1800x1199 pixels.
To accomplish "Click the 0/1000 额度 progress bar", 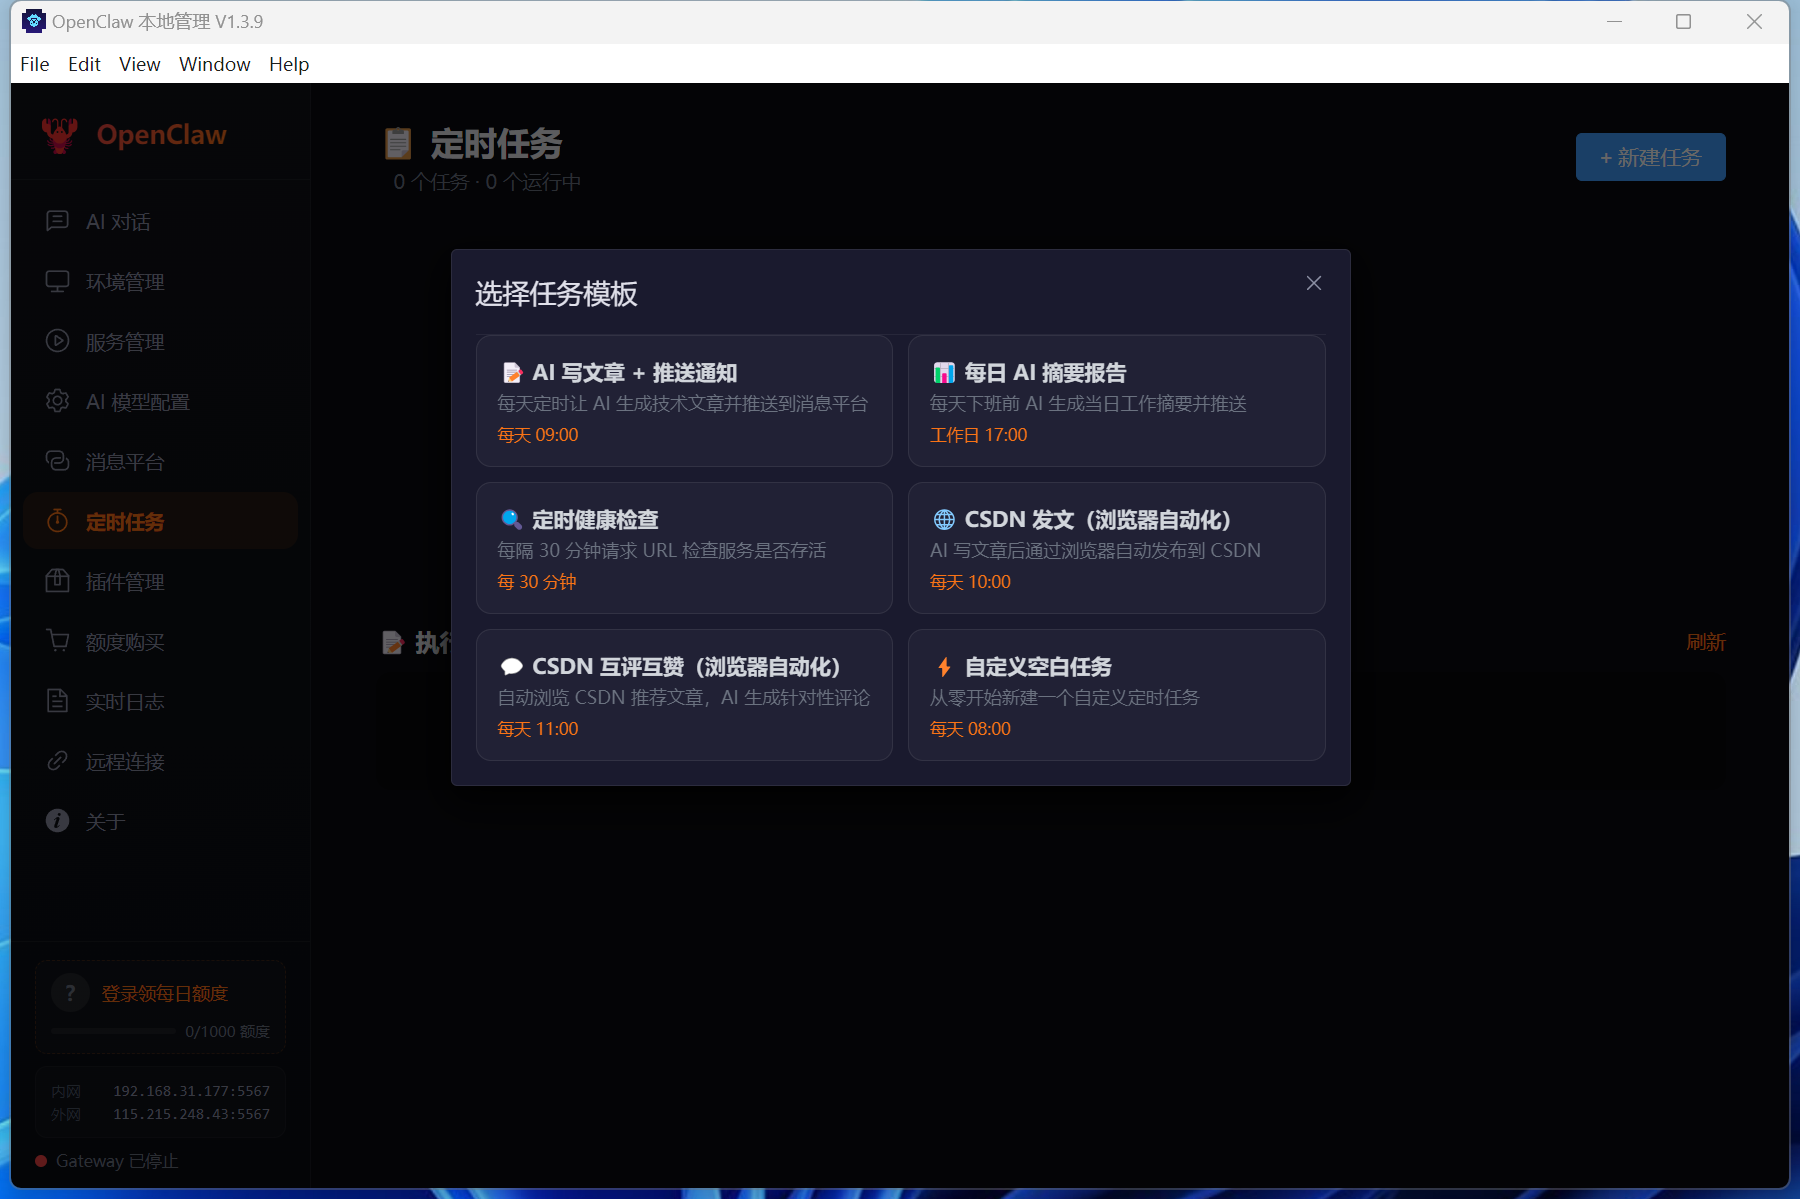I will (114, 1031).
